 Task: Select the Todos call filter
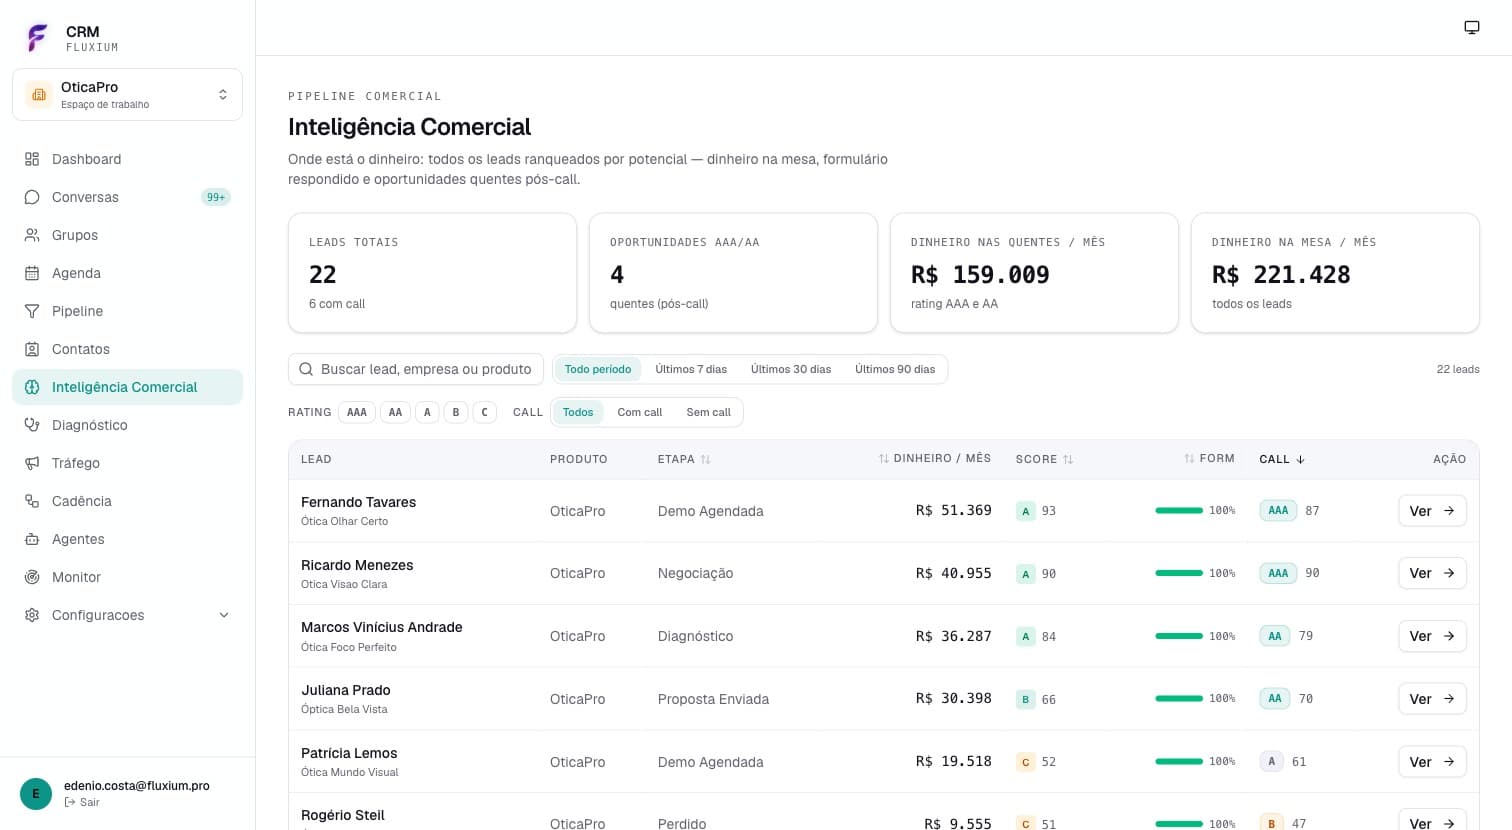(578, 412)
